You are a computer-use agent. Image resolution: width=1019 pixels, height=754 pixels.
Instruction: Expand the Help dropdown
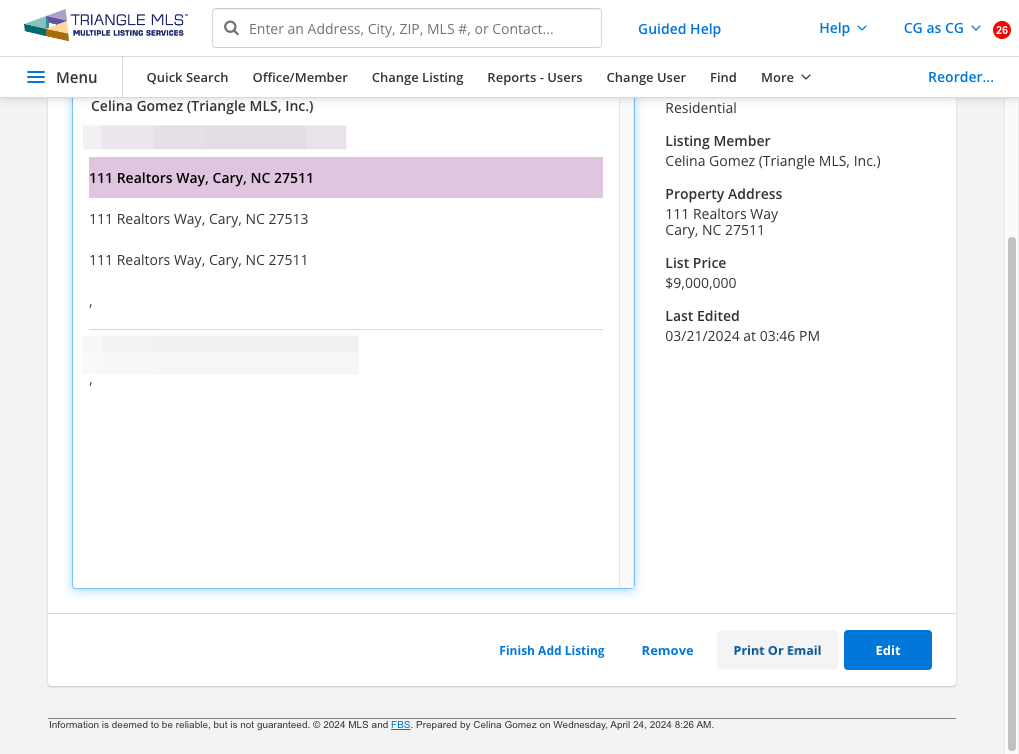(x=842, y=28)
